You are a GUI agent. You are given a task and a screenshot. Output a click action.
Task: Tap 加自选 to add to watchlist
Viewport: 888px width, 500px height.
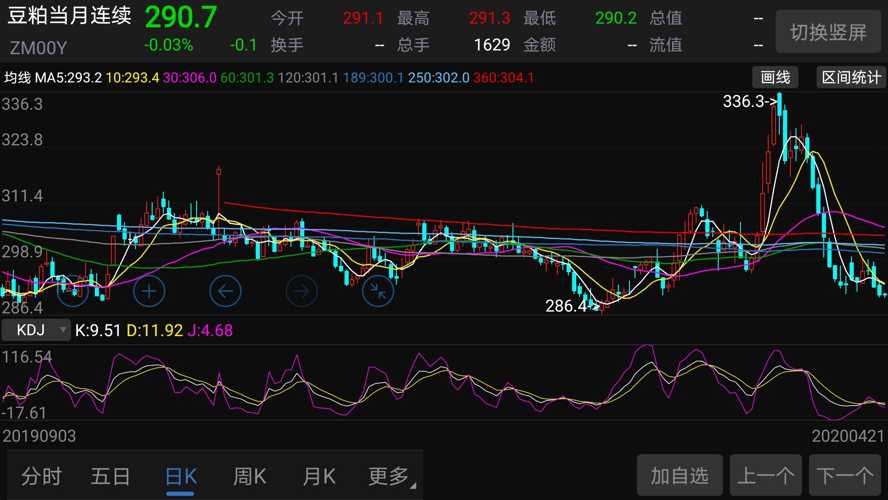pyautogui.click(x=680, y=476)
